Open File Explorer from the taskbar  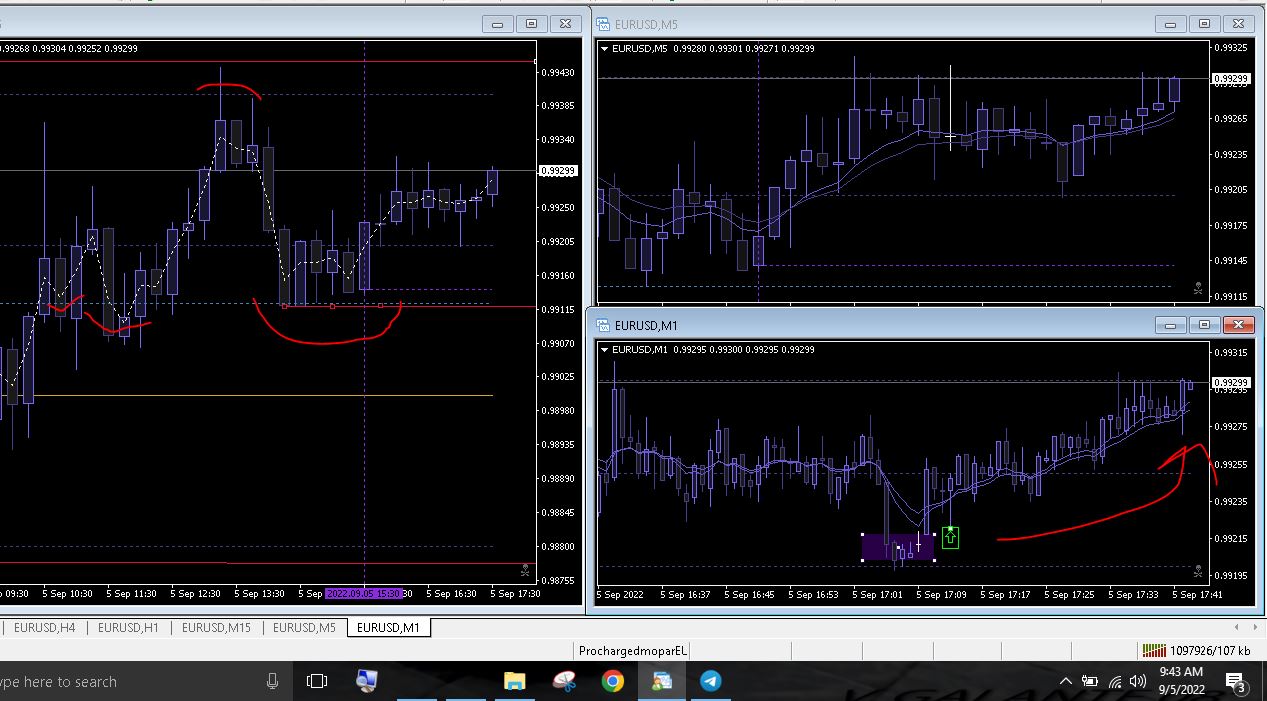click(514, 681)
